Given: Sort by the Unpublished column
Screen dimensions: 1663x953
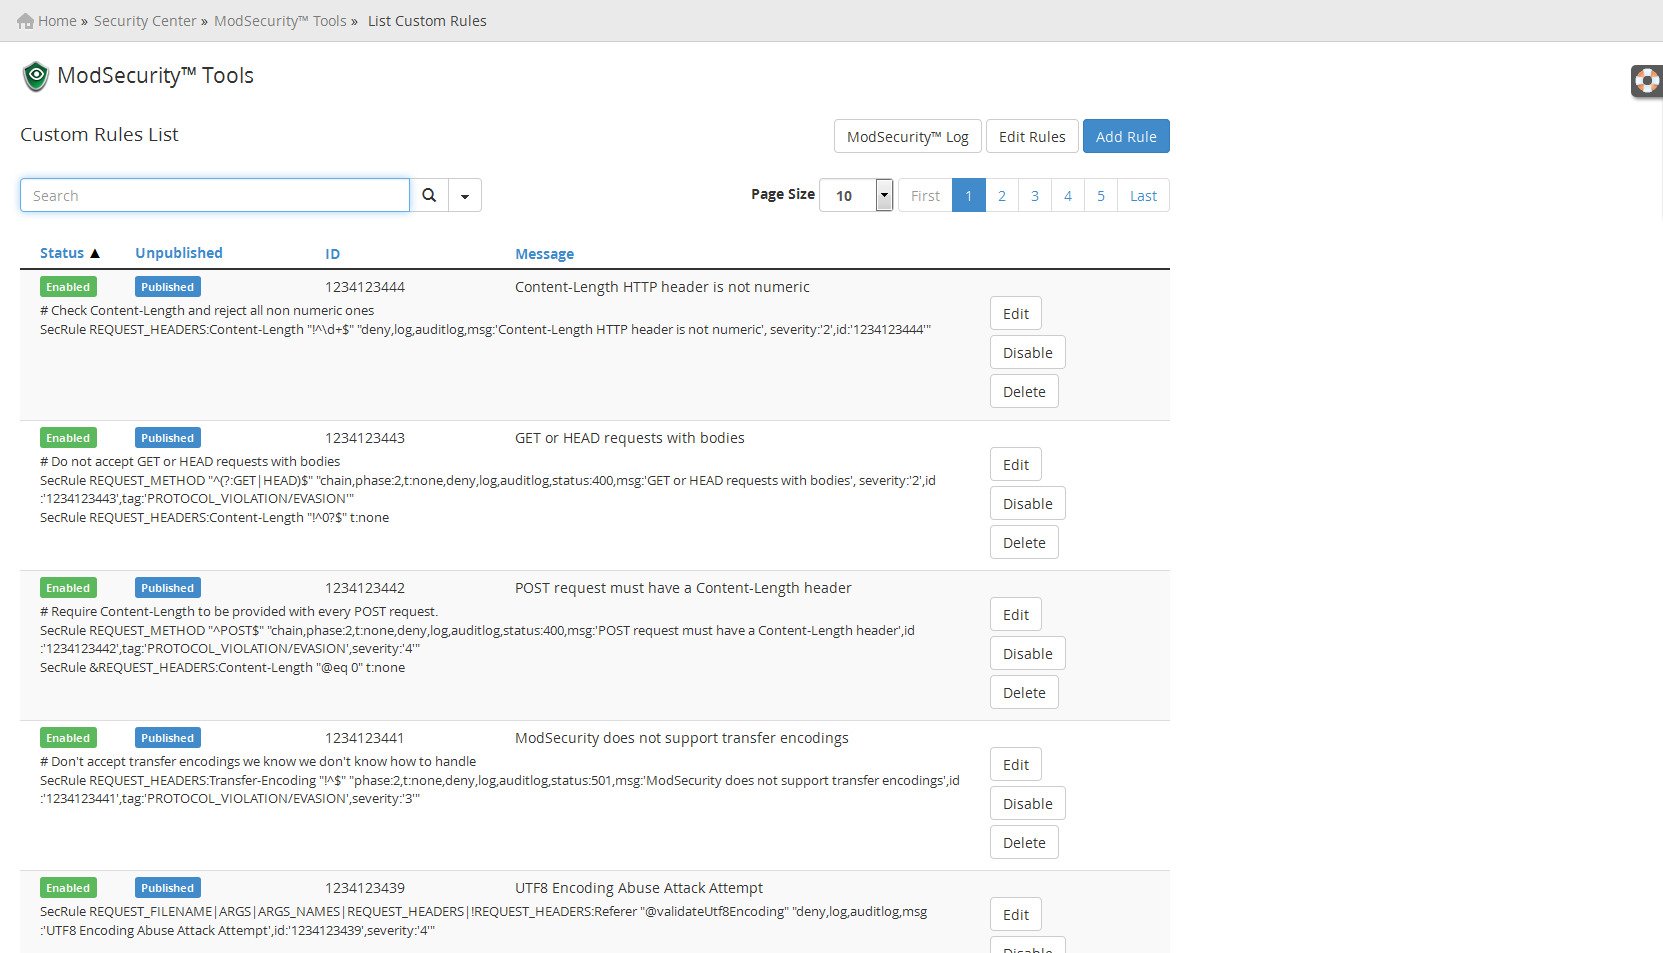Looking at the screenshot, I should click(179, 253).
